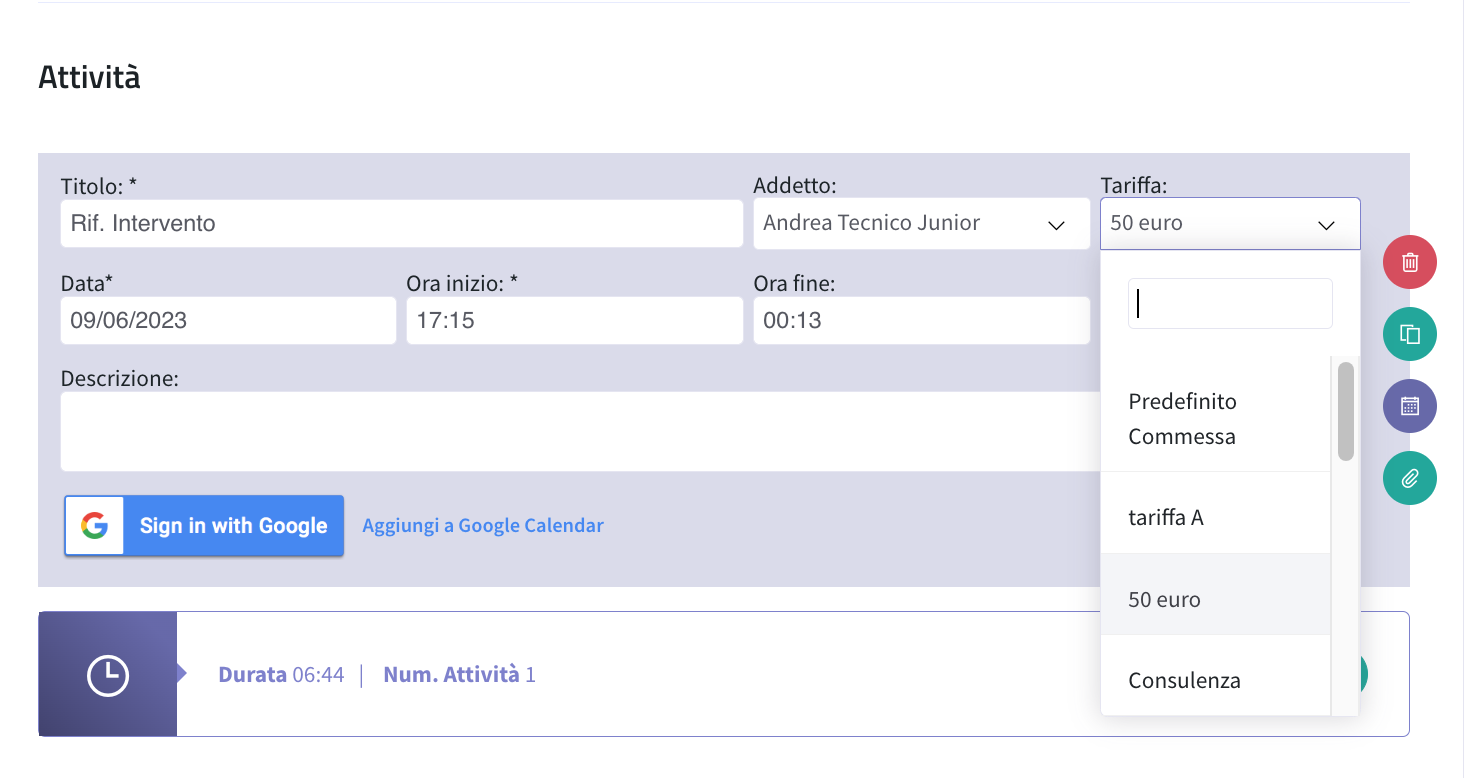1464x778 pixels.
Task: Click the Durata 06:44 text
Action: (x=281, y=675)
